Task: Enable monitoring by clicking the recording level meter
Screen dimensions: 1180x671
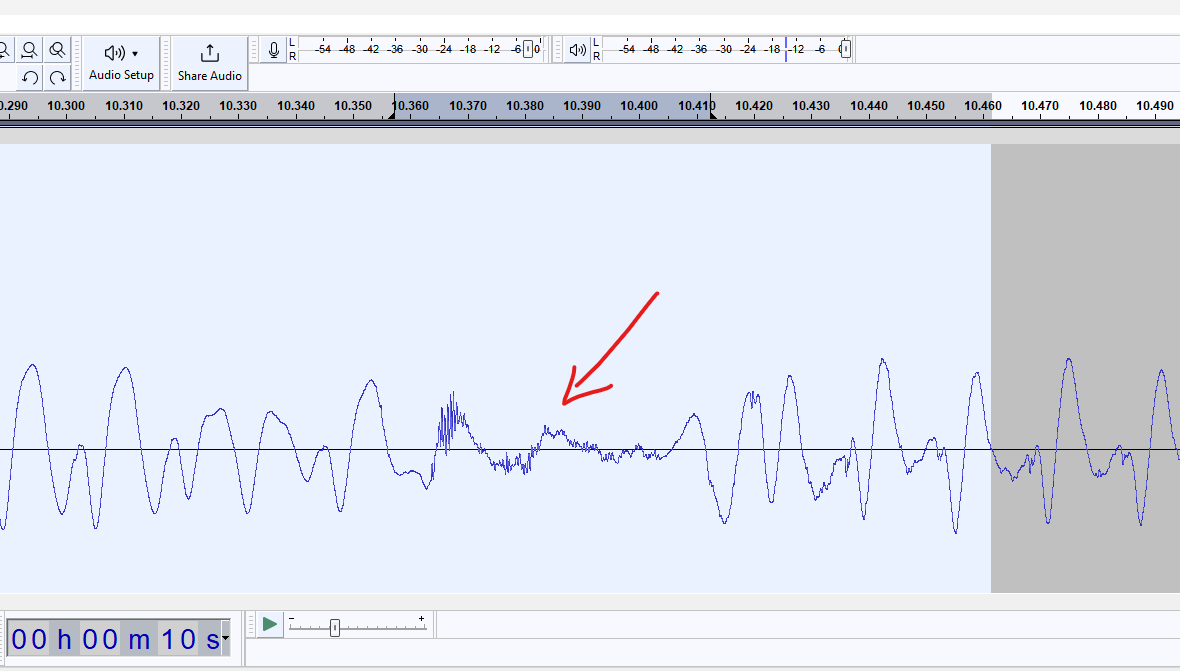Action: coord(420,48)
